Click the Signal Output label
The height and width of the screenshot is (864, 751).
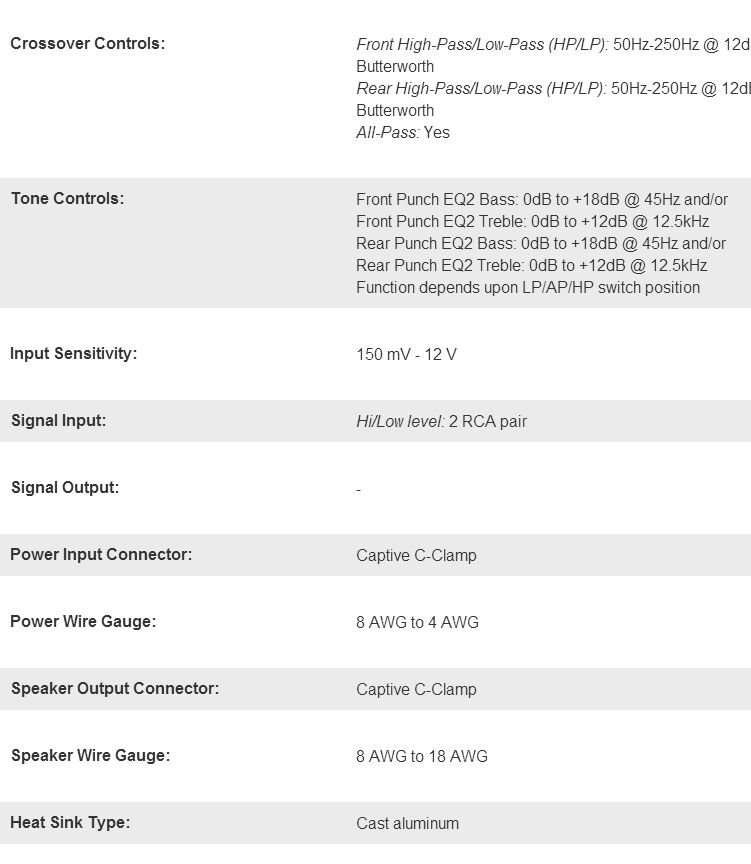click(x=64, y=488)
